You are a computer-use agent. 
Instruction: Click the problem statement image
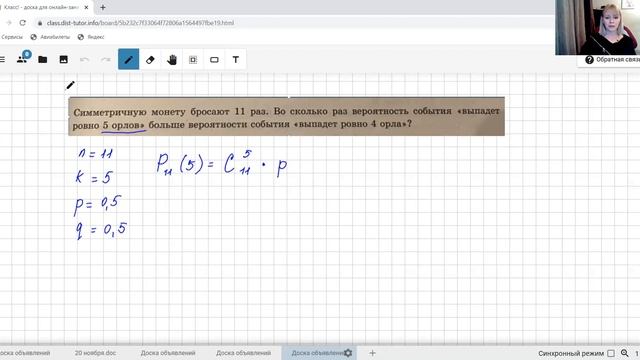[x=286, y=116]
